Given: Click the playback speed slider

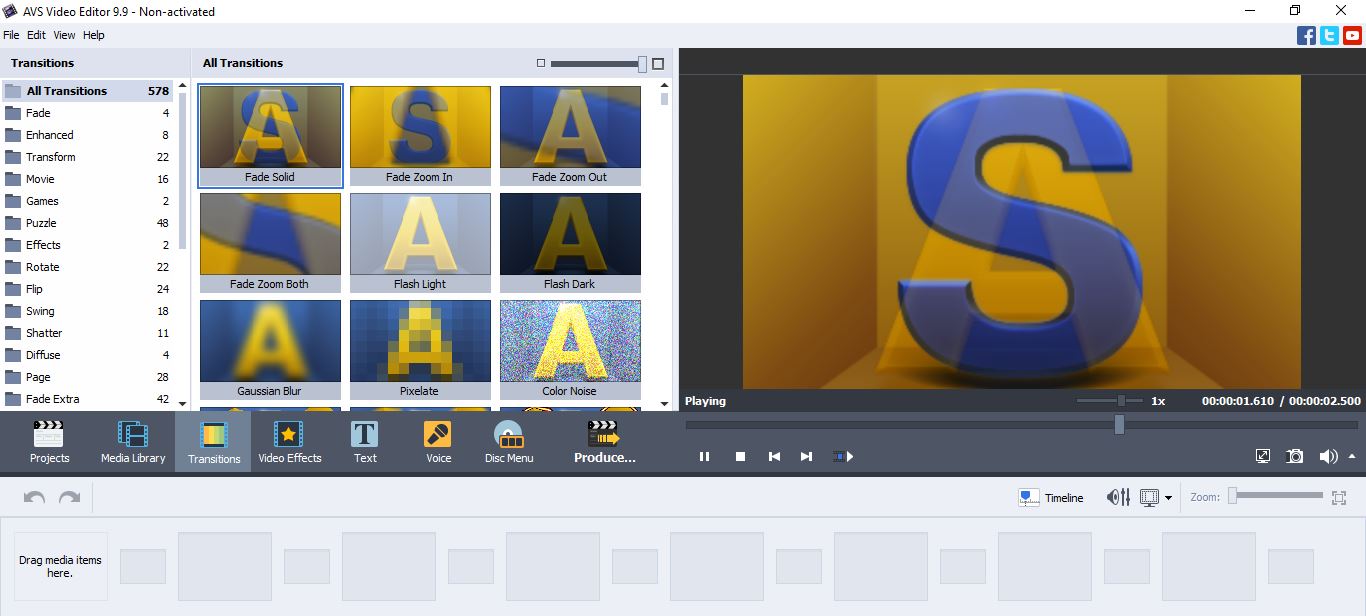Looking at the screenshot, I should tap(1109, 400).
